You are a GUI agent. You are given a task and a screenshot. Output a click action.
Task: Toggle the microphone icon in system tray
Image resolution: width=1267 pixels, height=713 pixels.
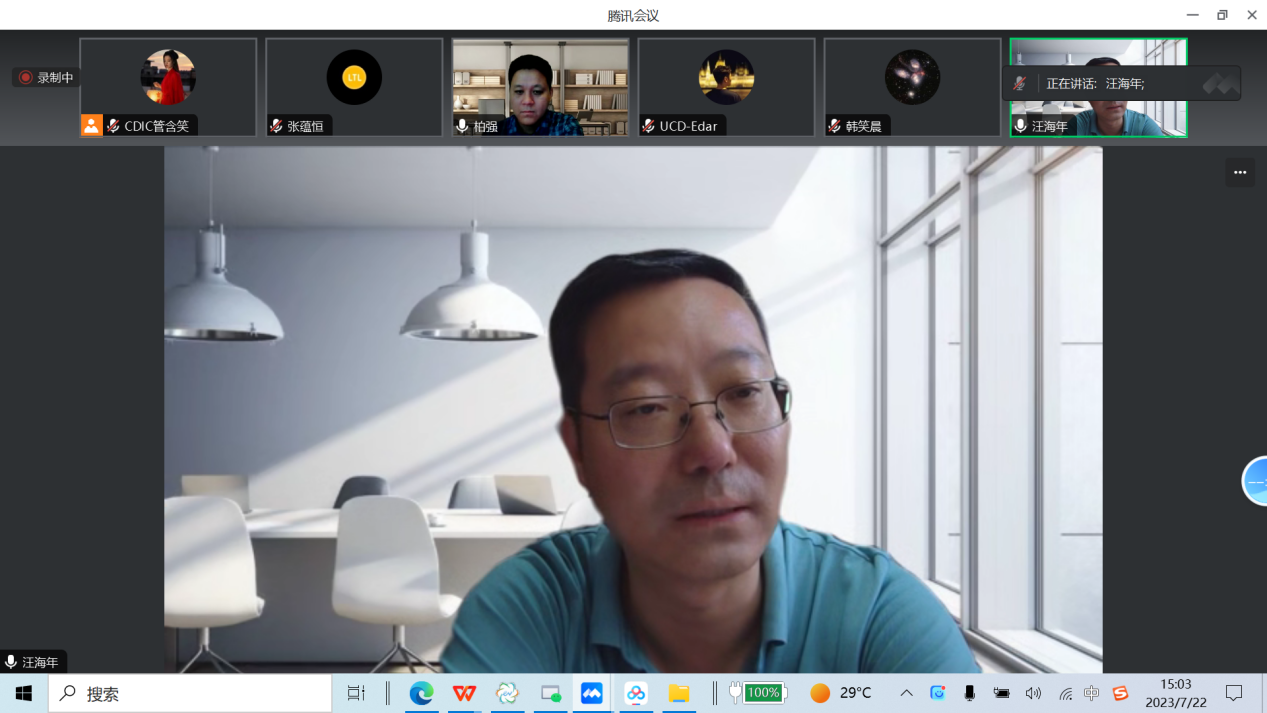pos(969,693)
